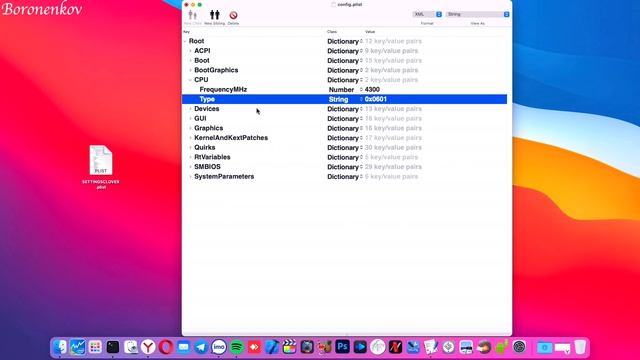Click the New Child toolbar icon
Viewport: 640px width, 360px height.
pyautogui.click(x=193, y=16)
